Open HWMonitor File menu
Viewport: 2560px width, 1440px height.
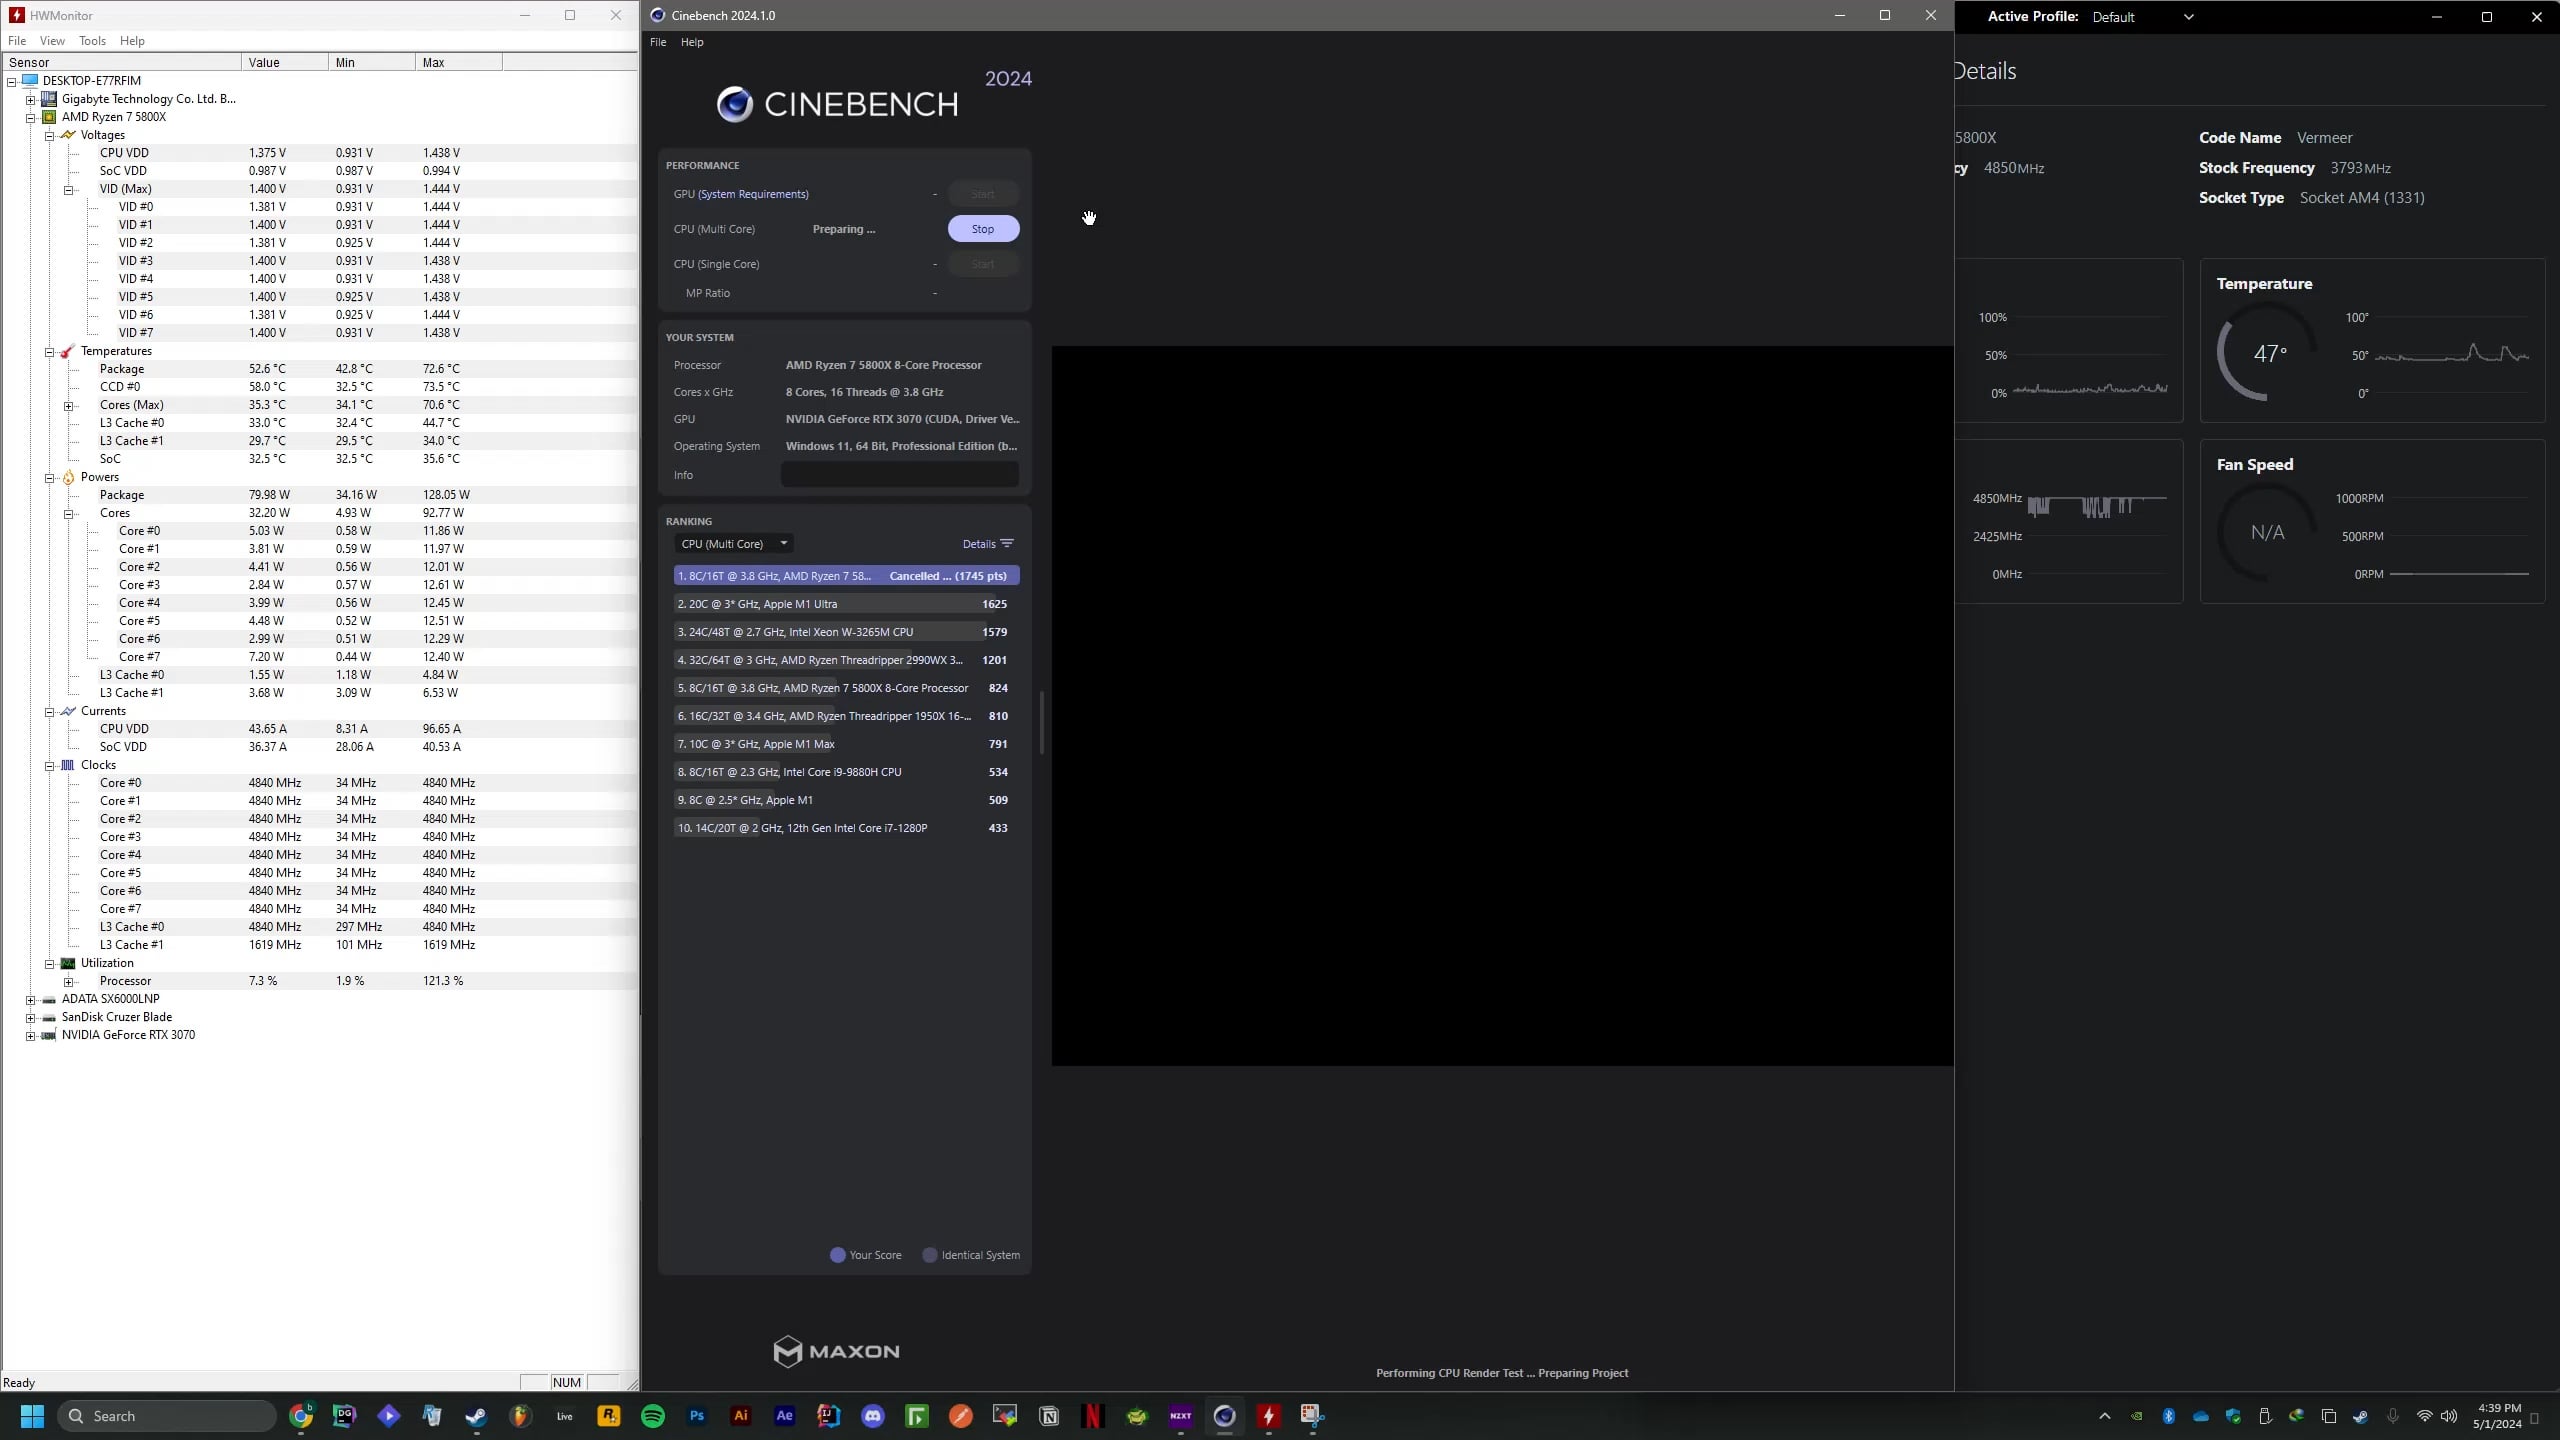(17, 41)
